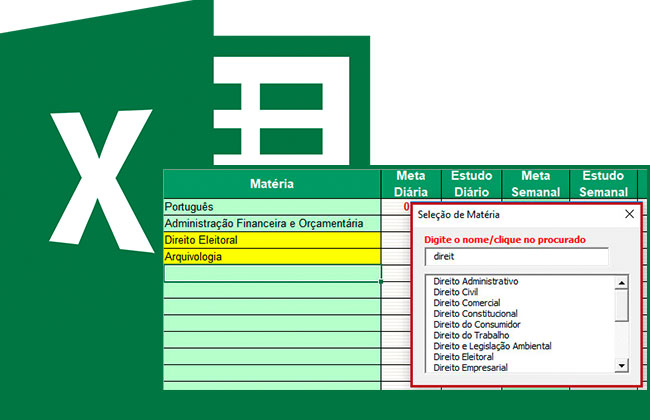Choose Direito do Trabalho entry
Viewport: 650px width, 420px height.
471,335
